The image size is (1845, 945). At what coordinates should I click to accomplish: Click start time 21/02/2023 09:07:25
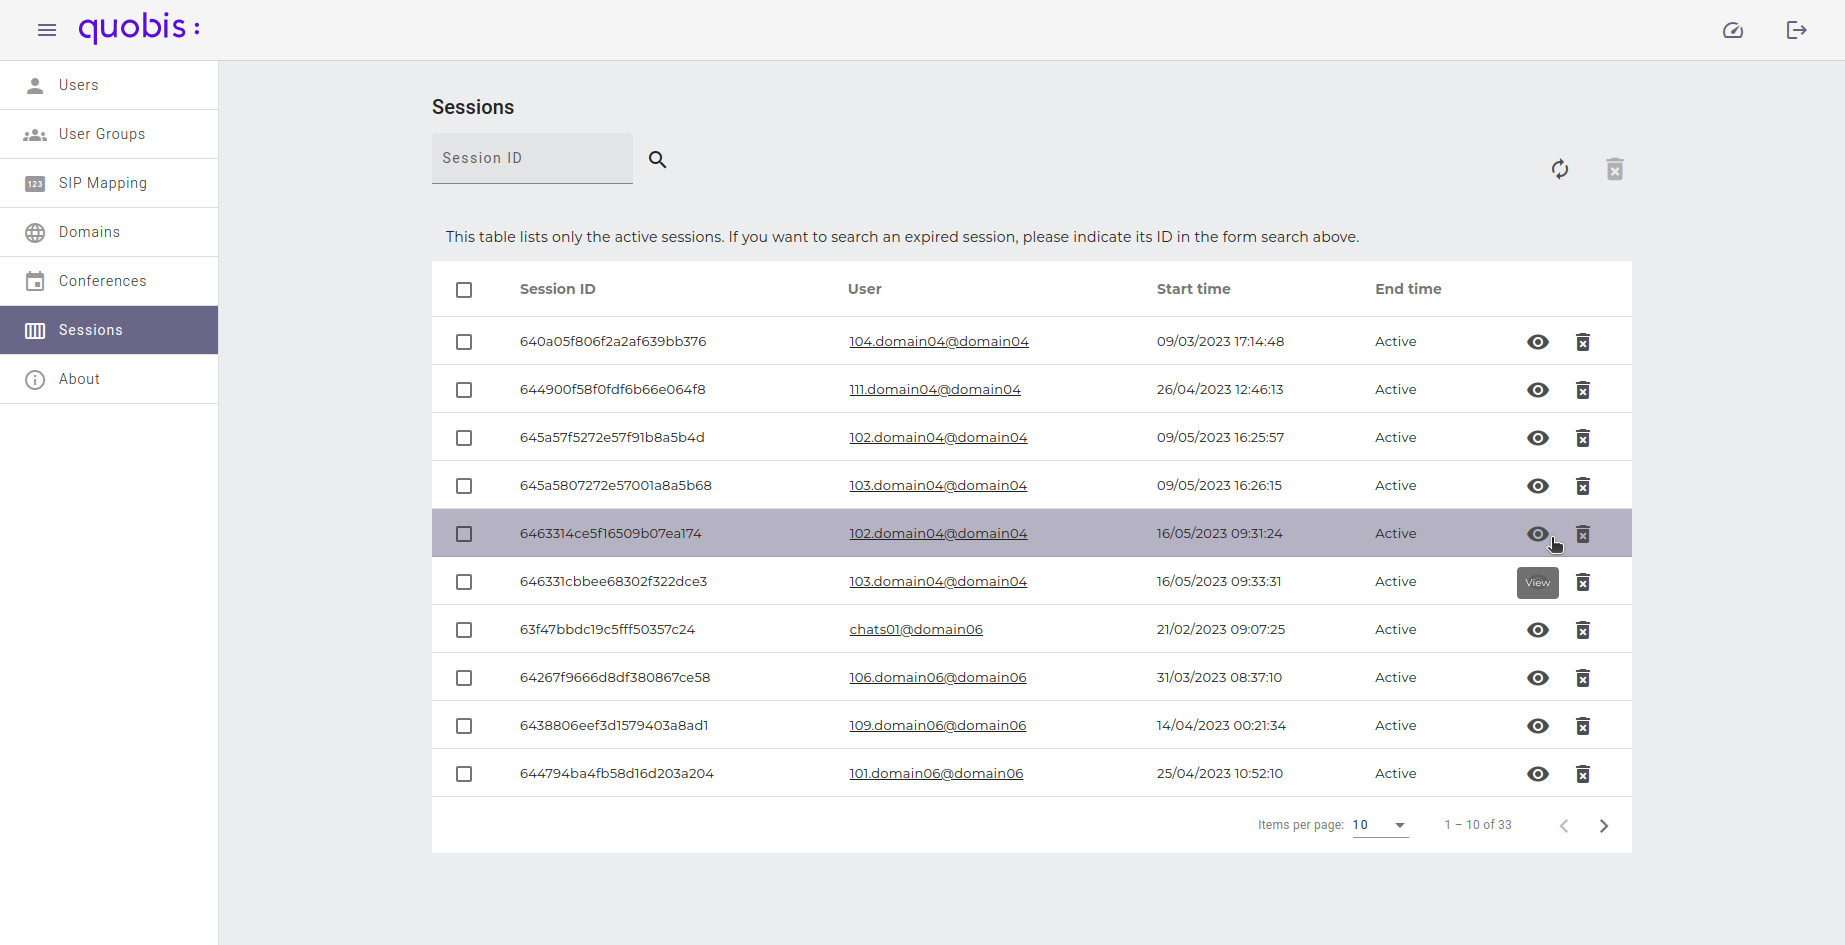[1221, 630]
